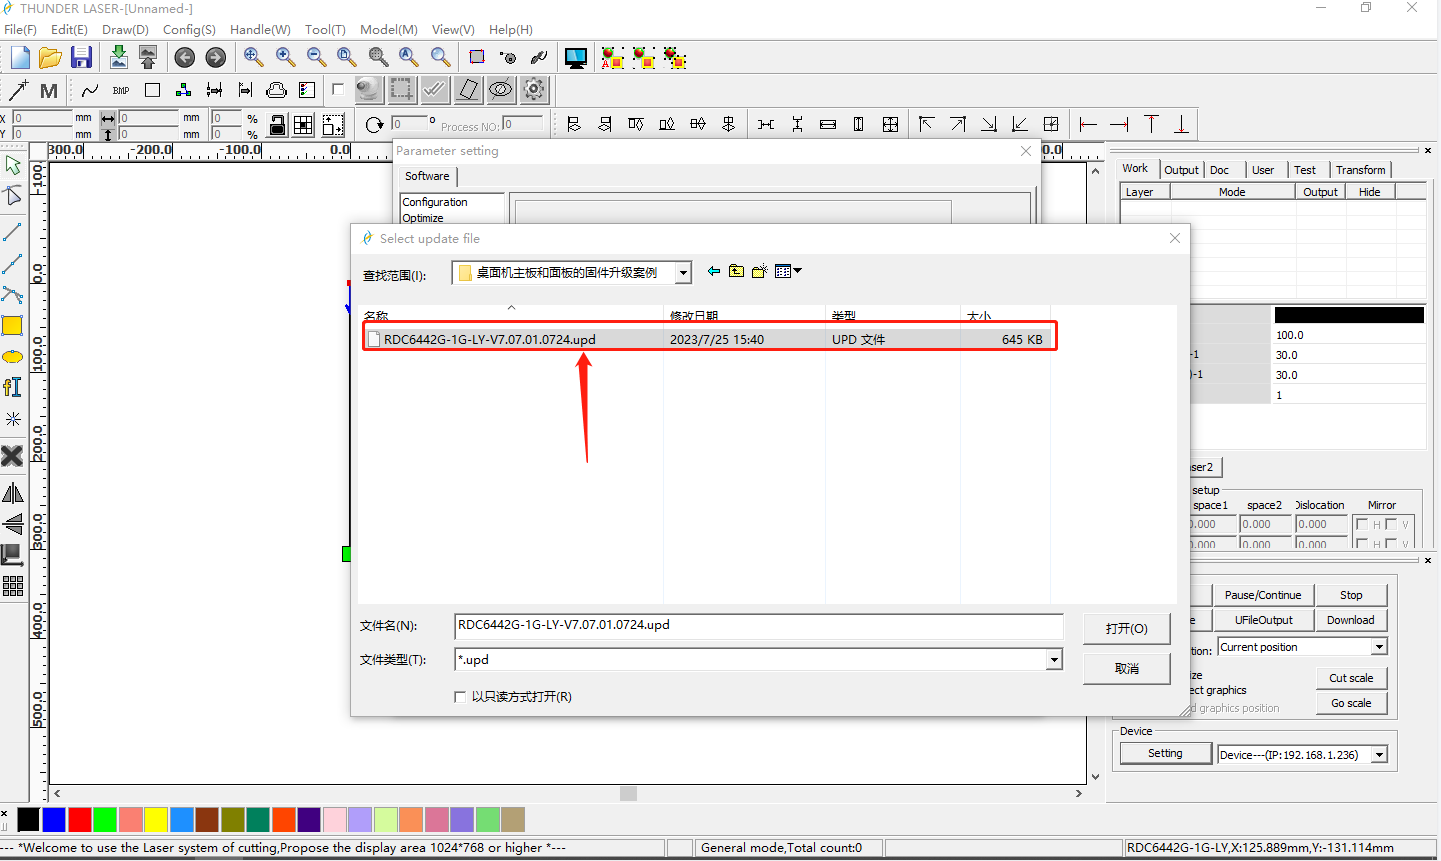Click the 取消 cancel button
The height and width of the screenshot is (861, 1441).
coord(1127,669)
